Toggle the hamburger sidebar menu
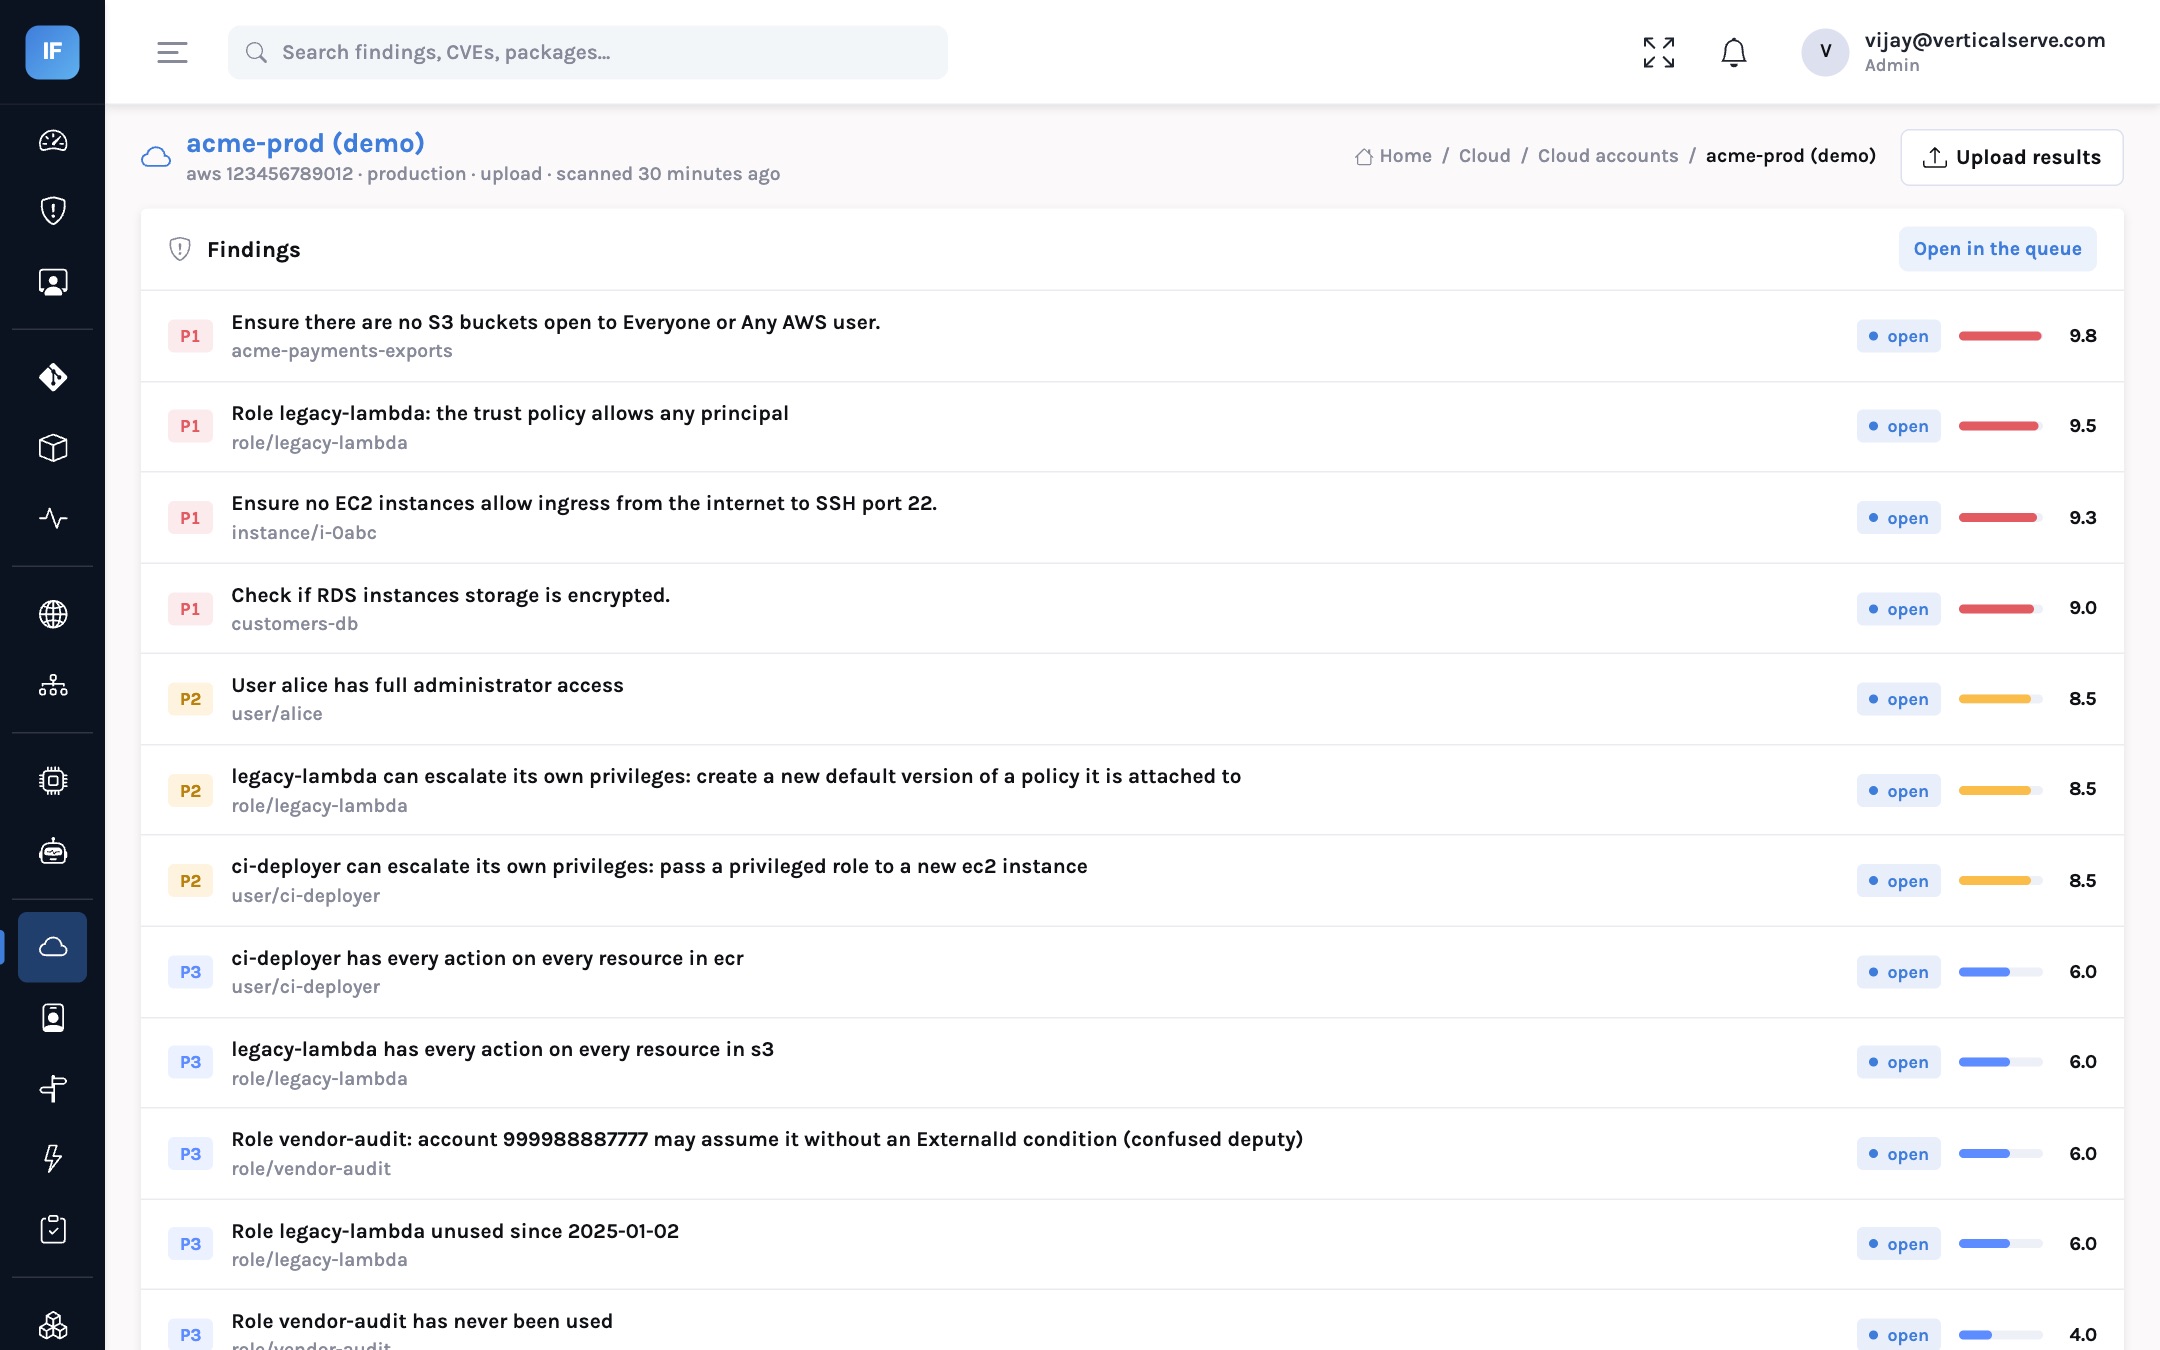 pyautogui.click(x=172, y=52)
